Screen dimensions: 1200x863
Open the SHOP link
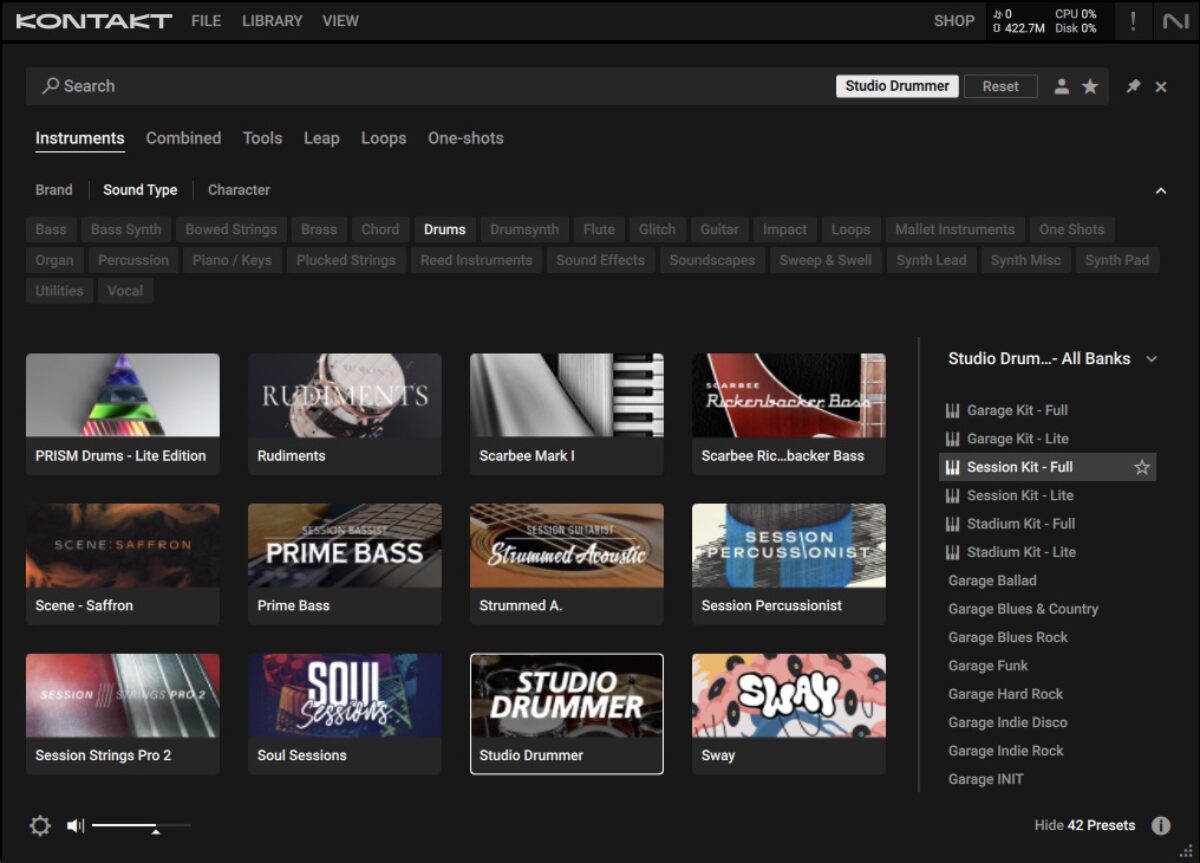point(953,21)
